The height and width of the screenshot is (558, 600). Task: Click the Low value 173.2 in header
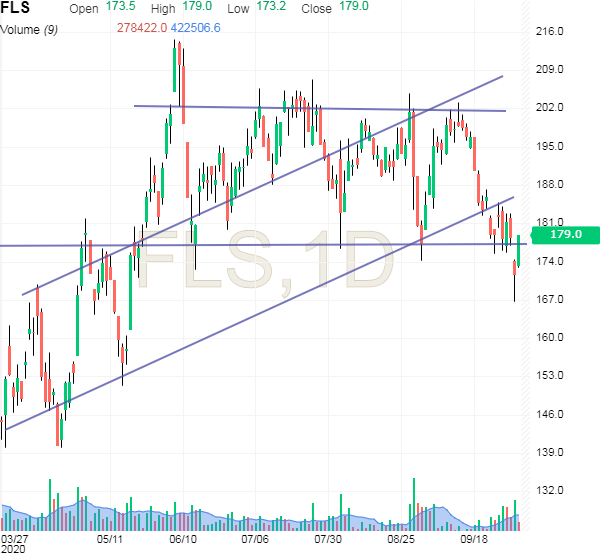[x=270, y=7]
